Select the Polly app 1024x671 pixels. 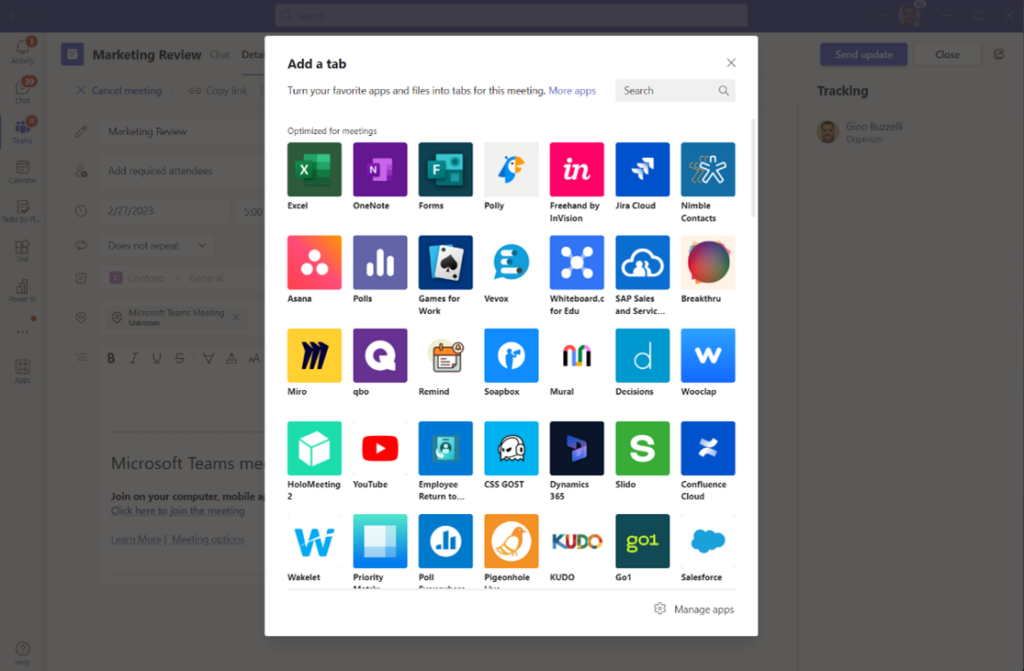pyautogui.click(x=510, y=169)
